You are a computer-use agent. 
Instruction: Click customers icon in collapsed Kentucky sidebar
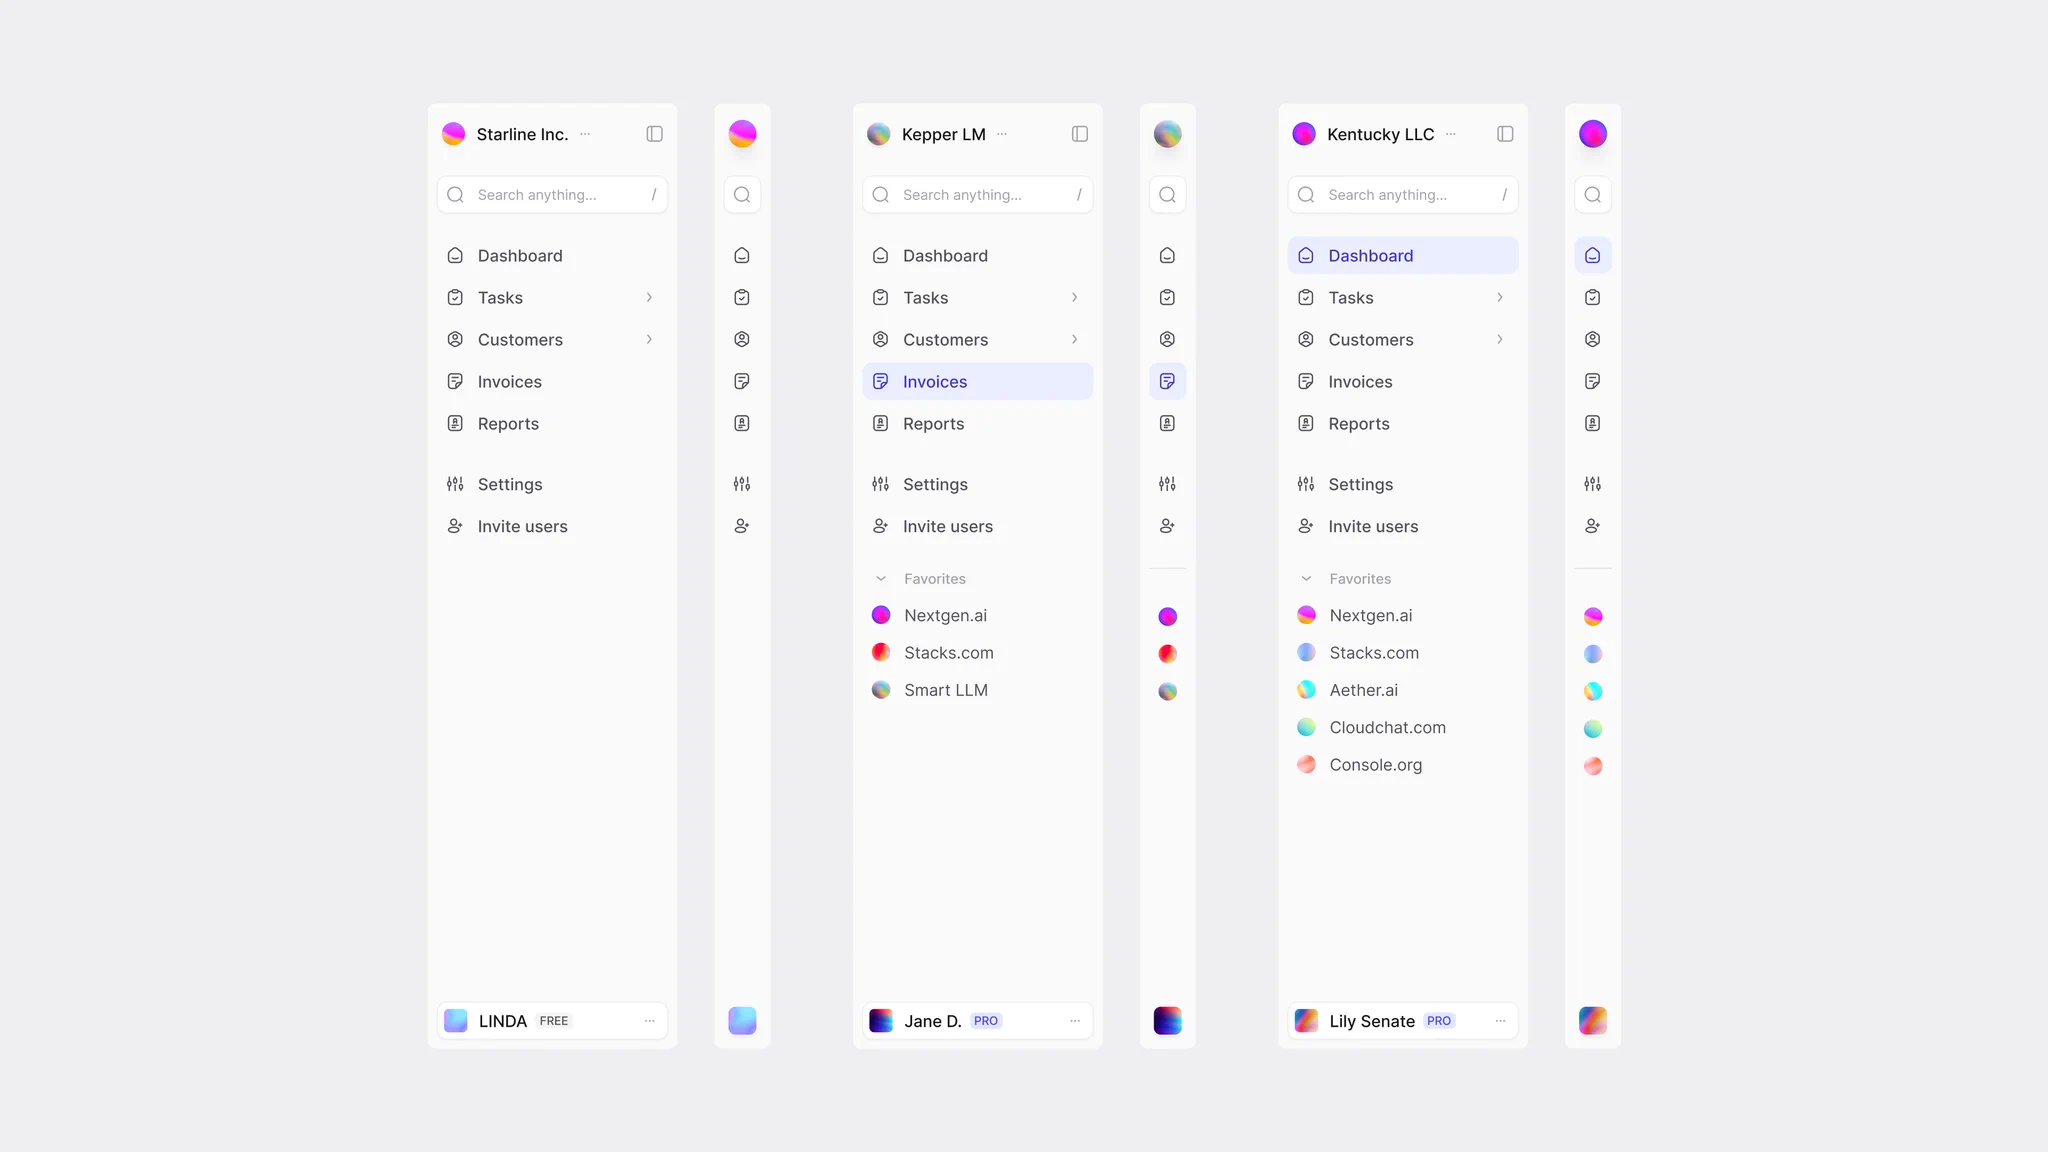(1593, 340)
